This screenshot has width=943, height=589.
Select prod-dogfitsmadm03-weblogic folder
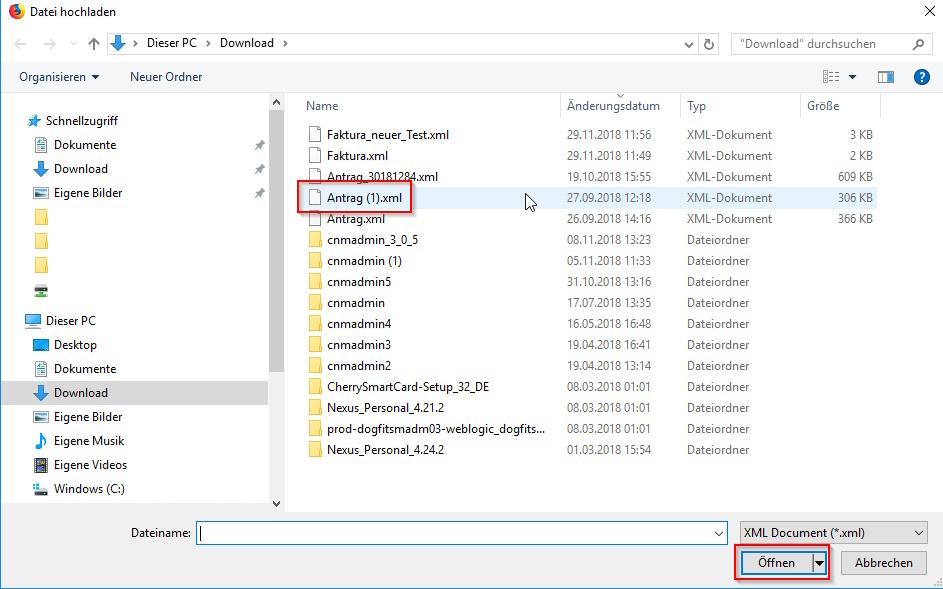pyautogui.click(x=436, y=429)
